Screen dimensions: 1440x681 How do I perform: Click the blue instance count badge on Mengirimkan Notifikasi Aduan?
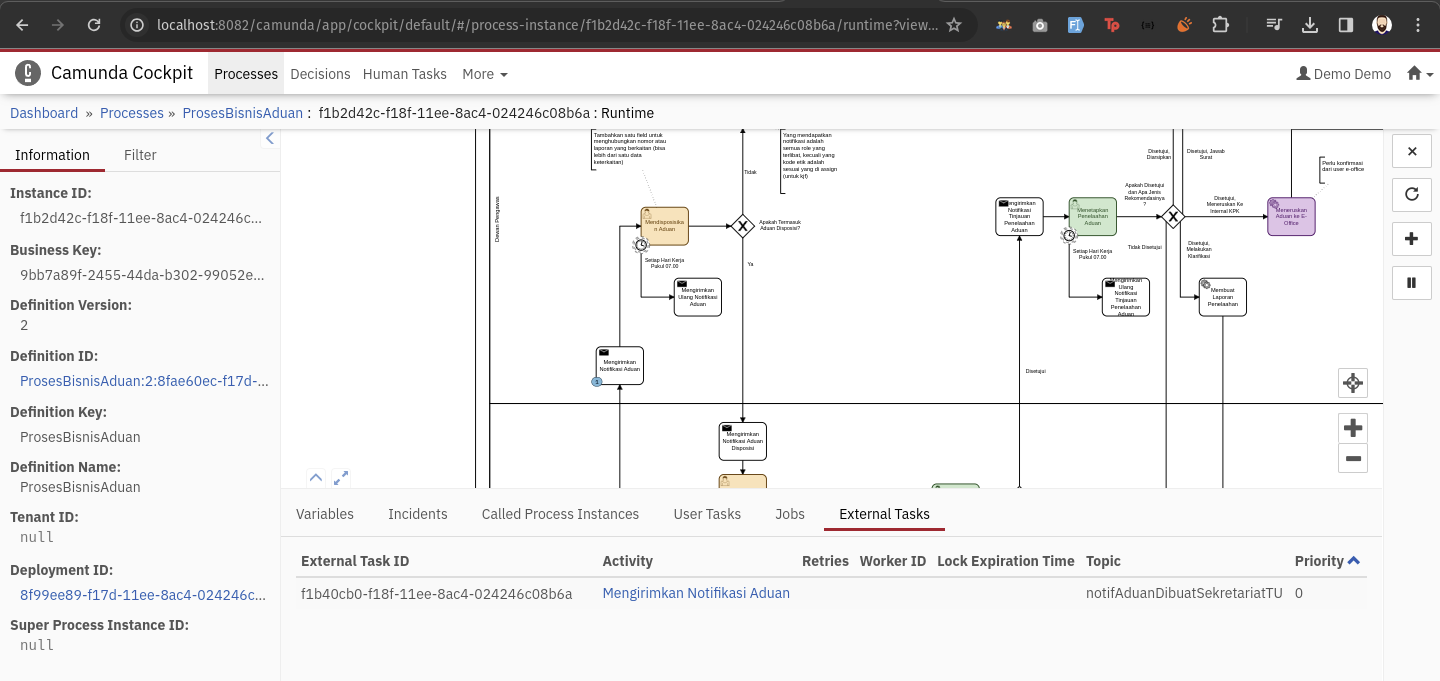point(597,382)
